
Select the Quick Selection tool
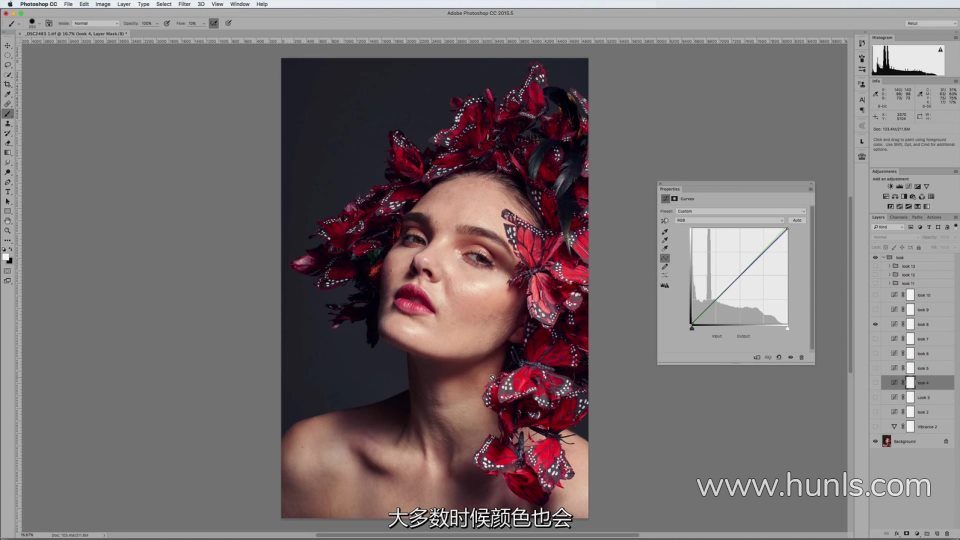[7, 75]
